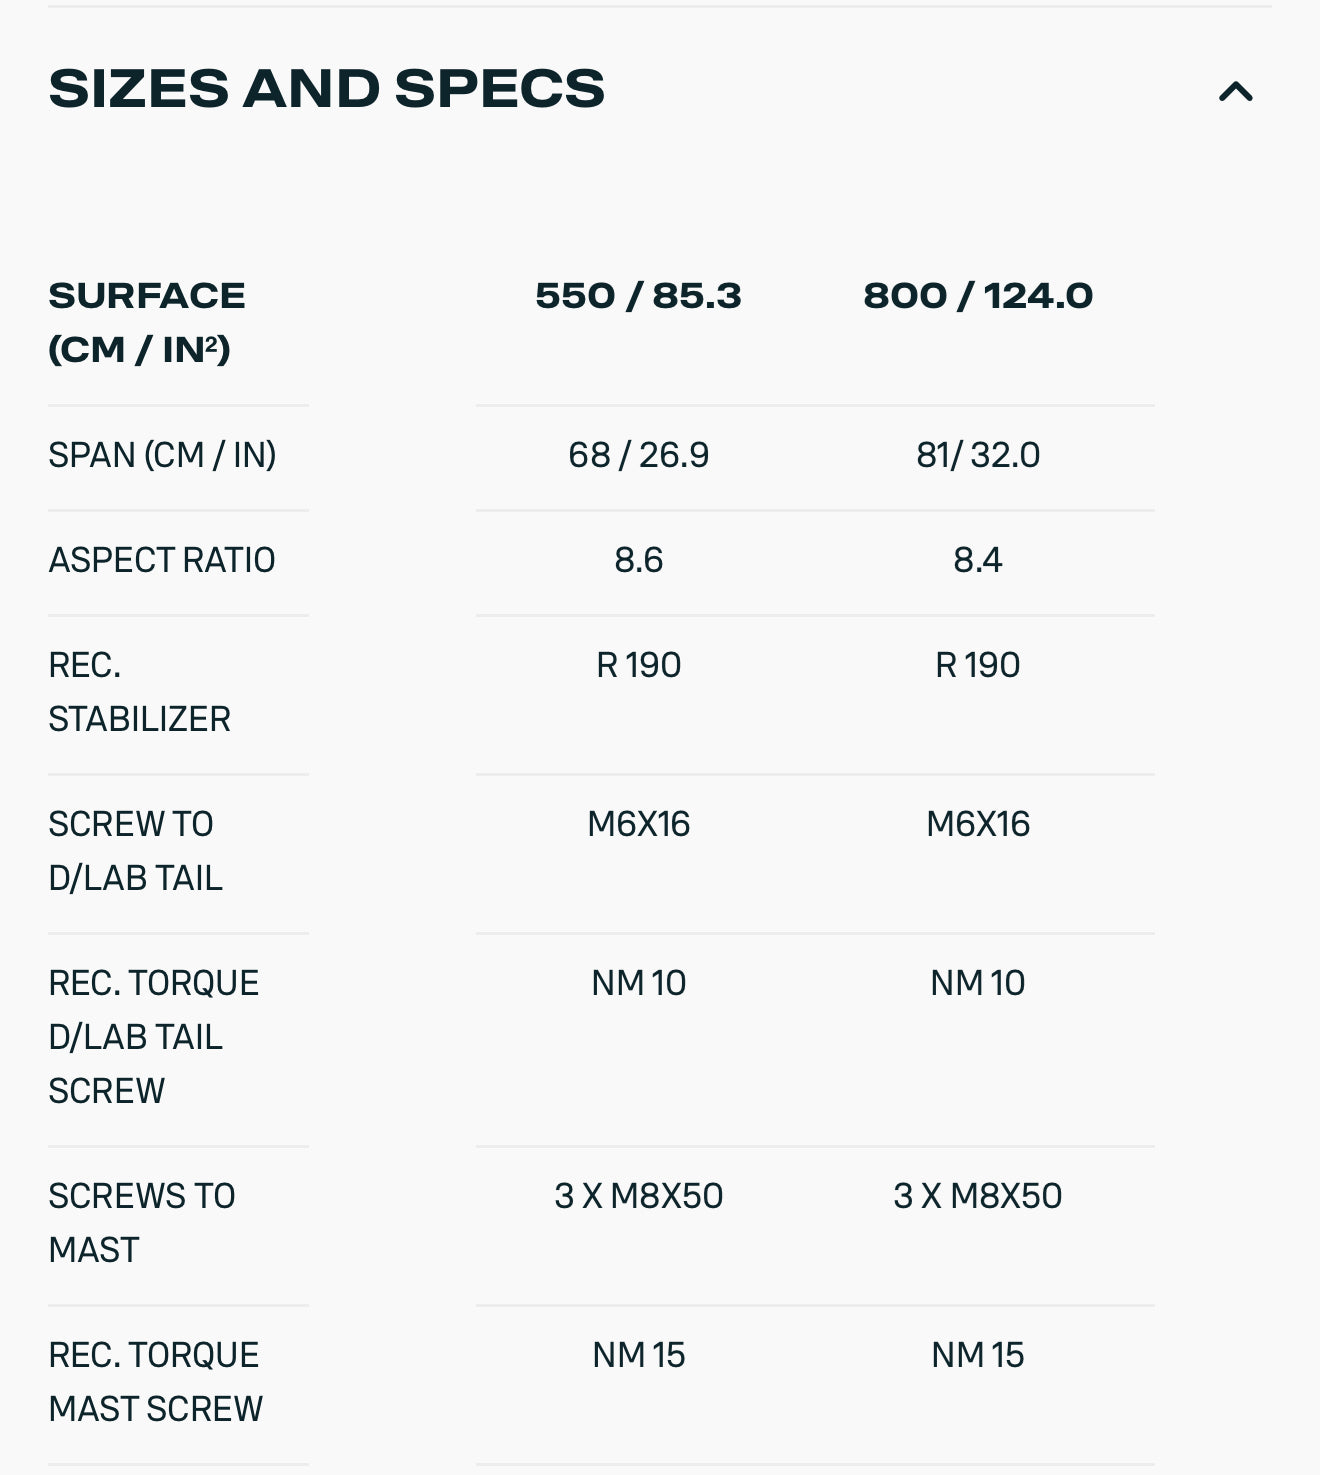Collapse the Sizes and Specs section chevron
This screenshot has height=1475, width=1320.
pos(1236,92)
